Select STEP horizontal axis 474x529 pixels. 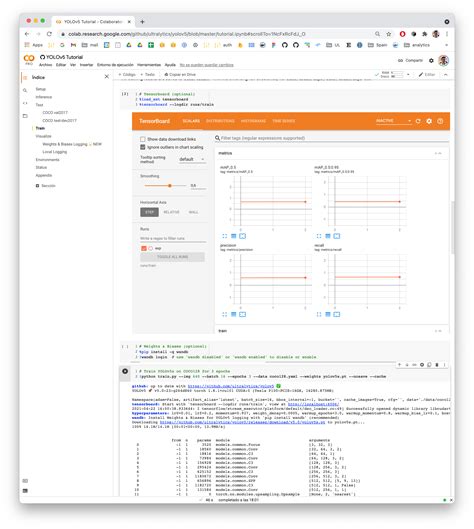pos(149,212)
